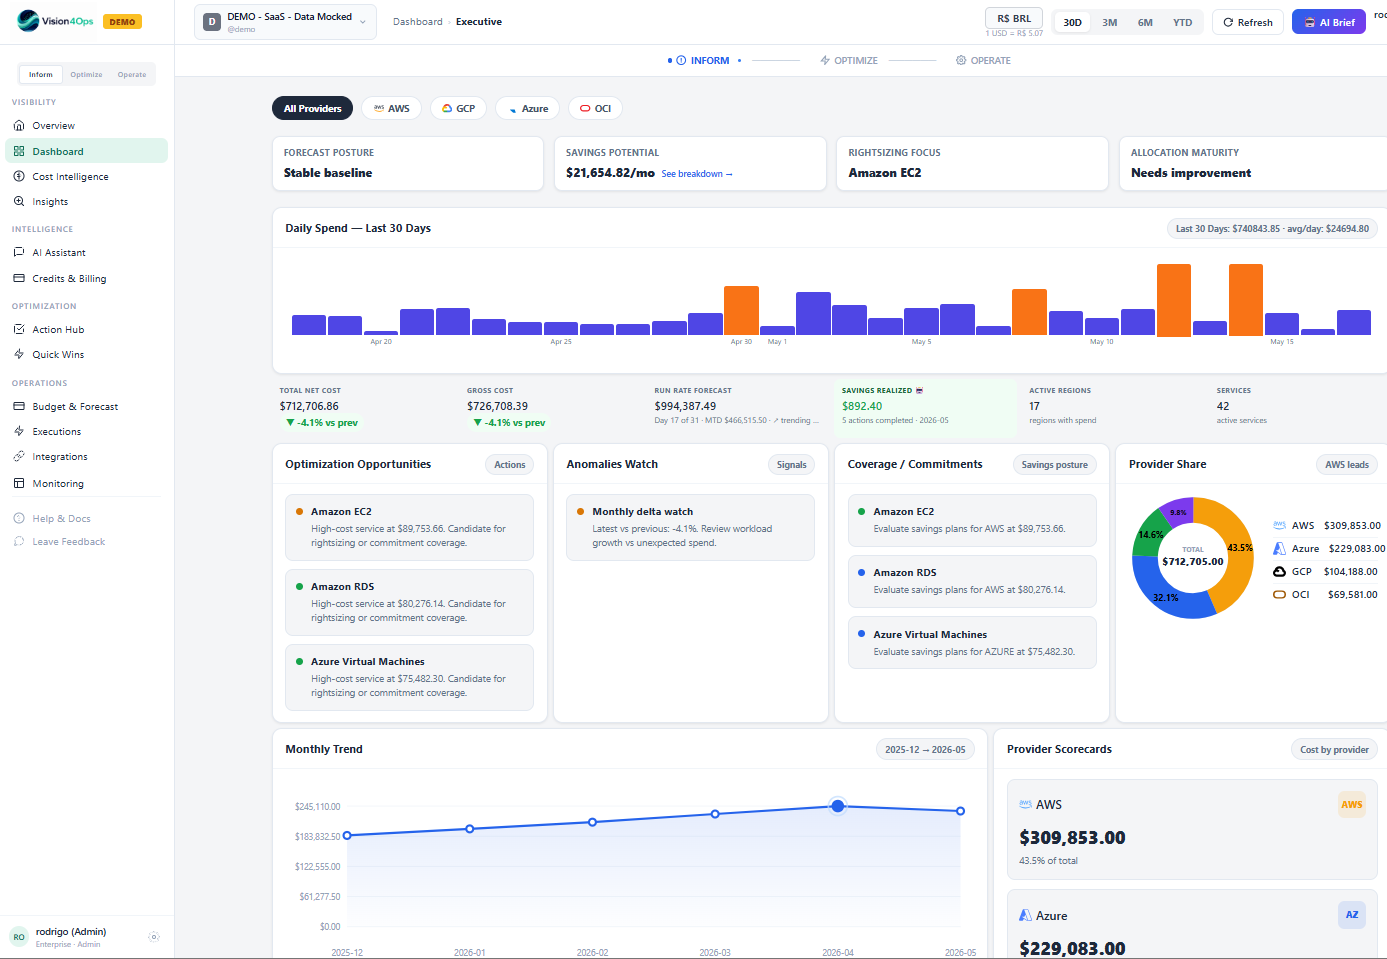
Task: Click Signals button in Anomalies Watch
Action: (x=792, y=465)
